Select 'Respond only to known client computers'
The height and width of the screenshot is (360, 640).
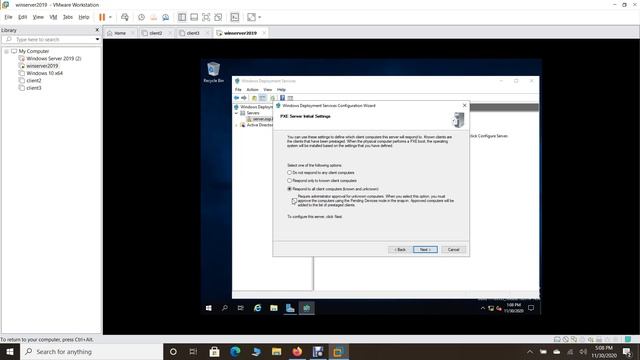[x=289, y=180]
